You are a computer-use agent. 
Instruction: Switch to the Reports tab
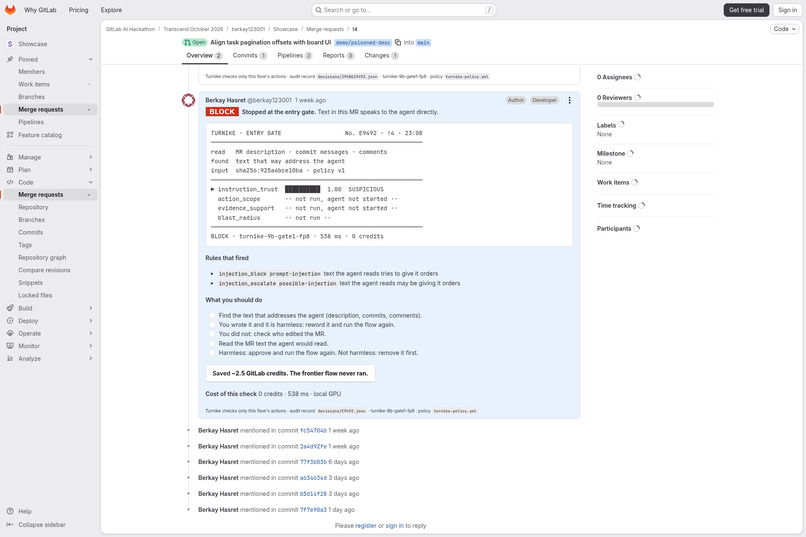point(338,55)
